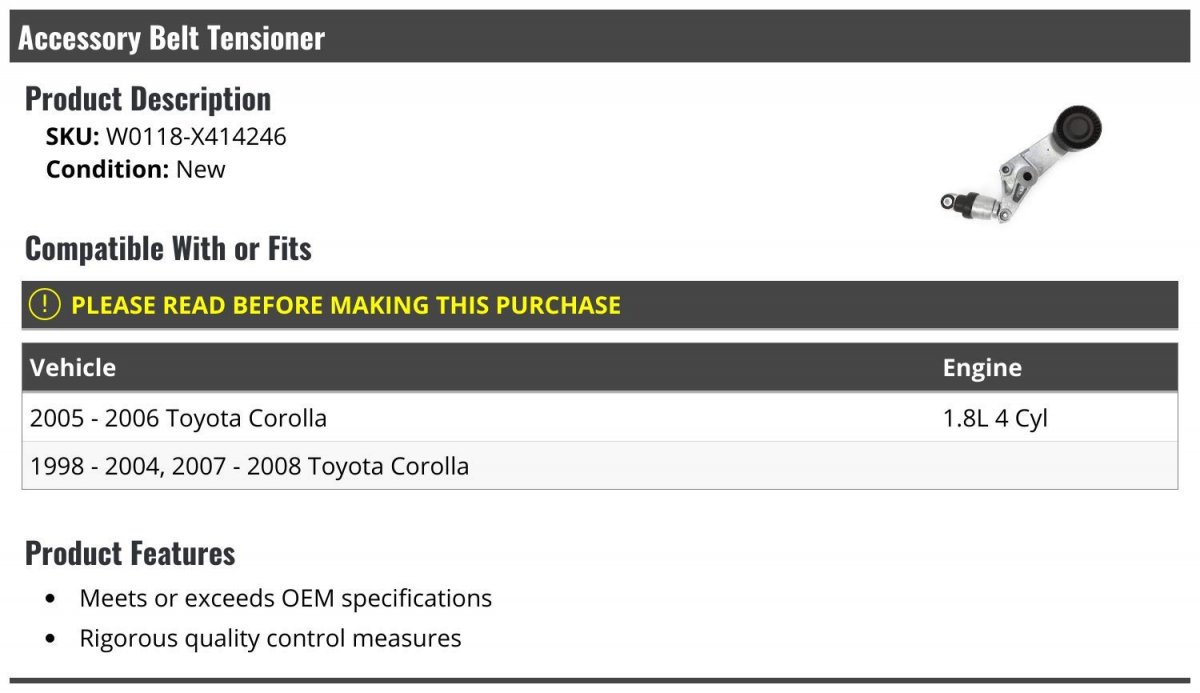Click the 1.8L 4 Cyl engine cell

point(995,418)
